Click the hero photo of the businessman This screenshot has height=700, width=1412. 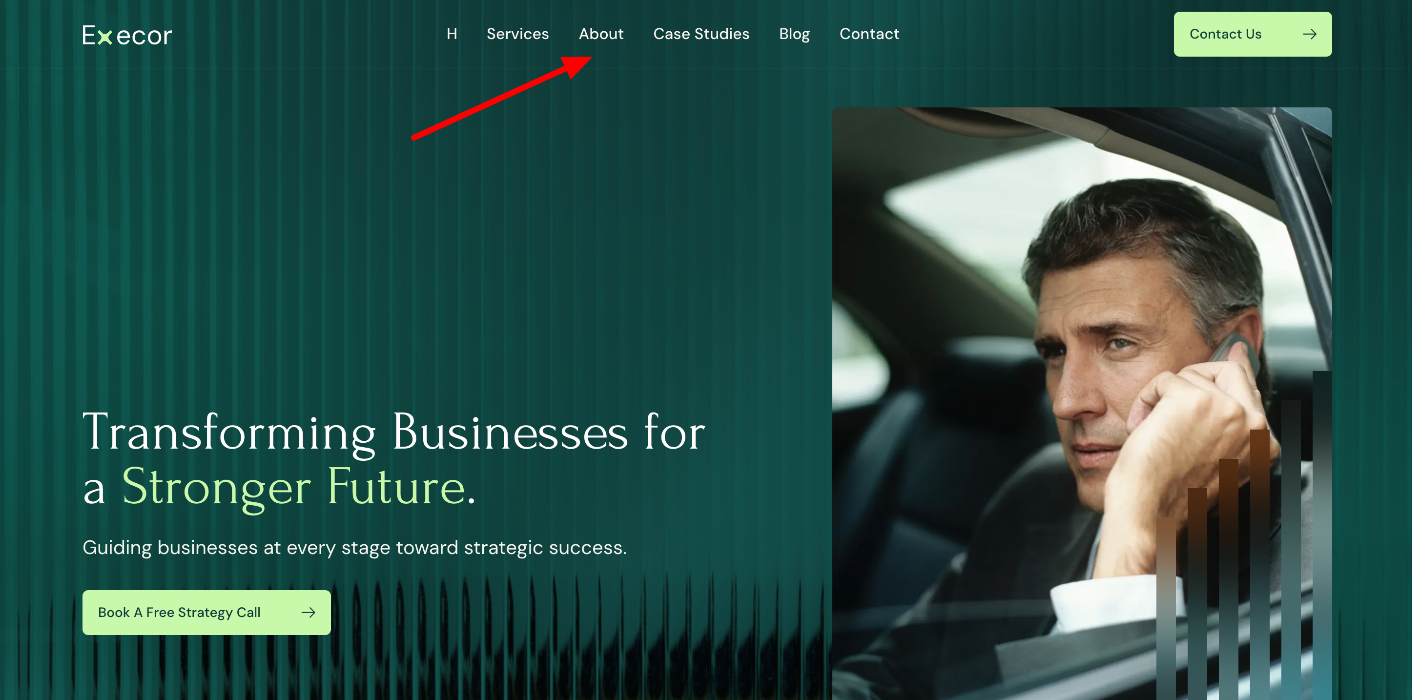pyautogui.click(x=1082, y=403)
